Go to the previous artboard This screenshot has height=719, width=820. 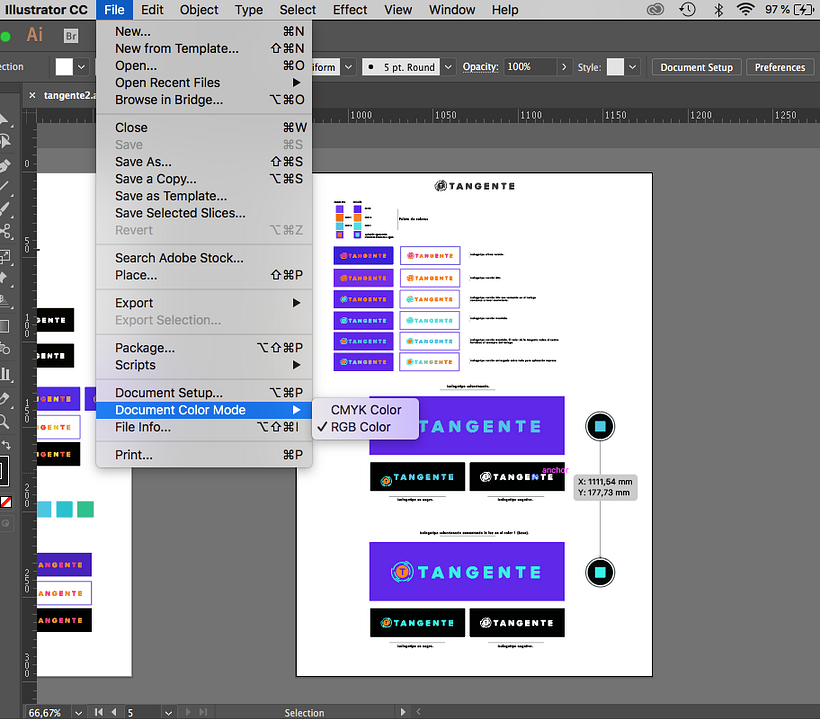pyautogui.click(x=114, y=712)
